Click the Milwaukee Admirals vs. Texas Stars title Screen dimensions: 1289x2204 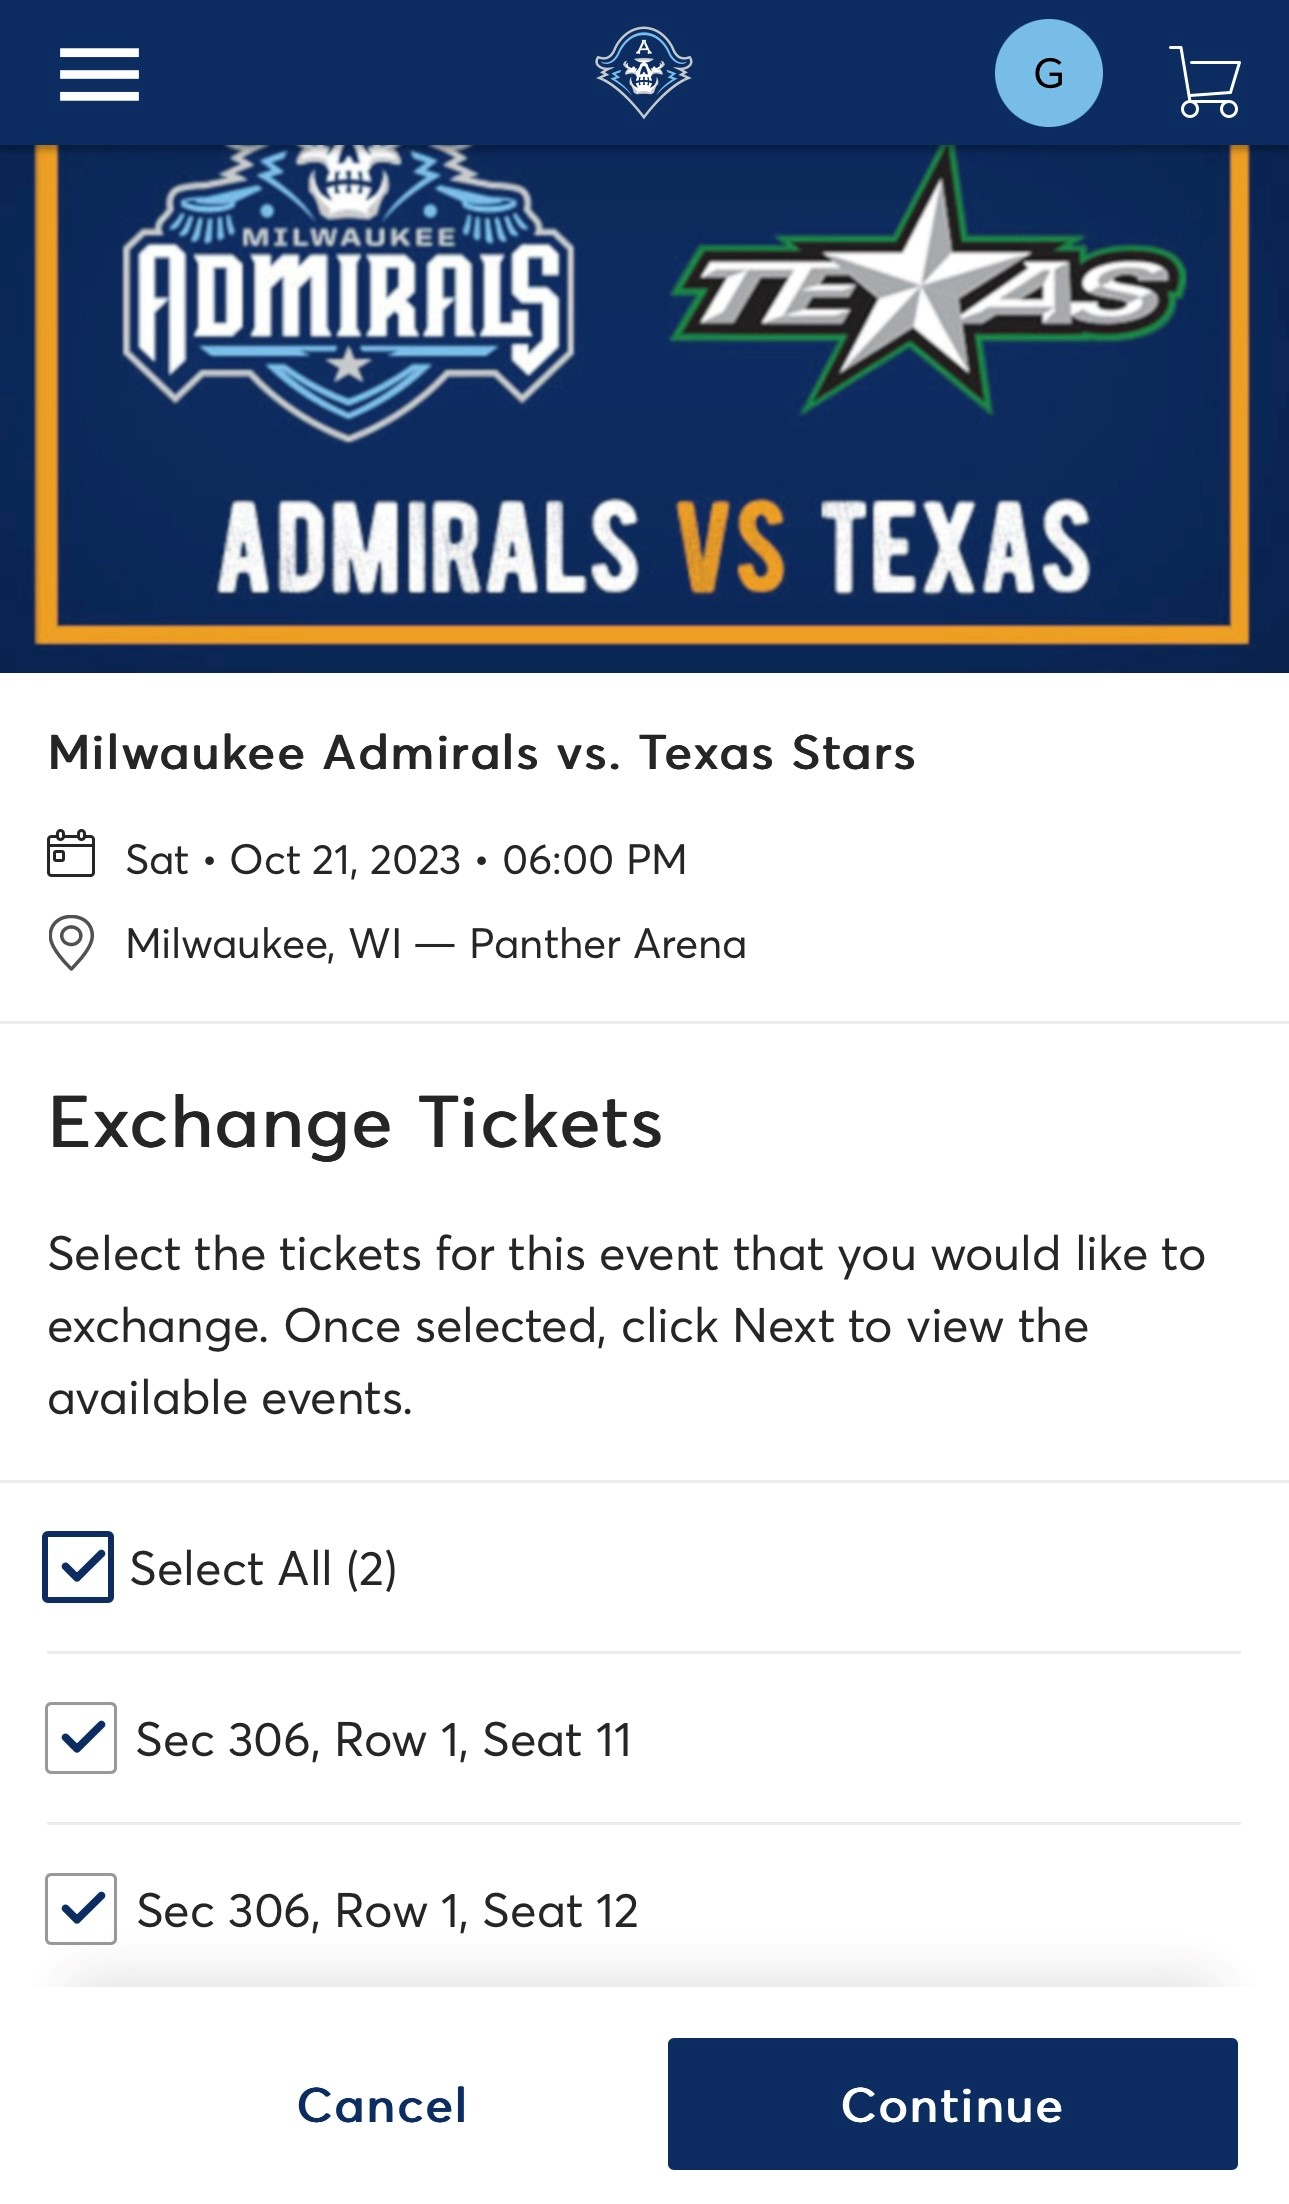pyautogui.click(x=482, y=753)
